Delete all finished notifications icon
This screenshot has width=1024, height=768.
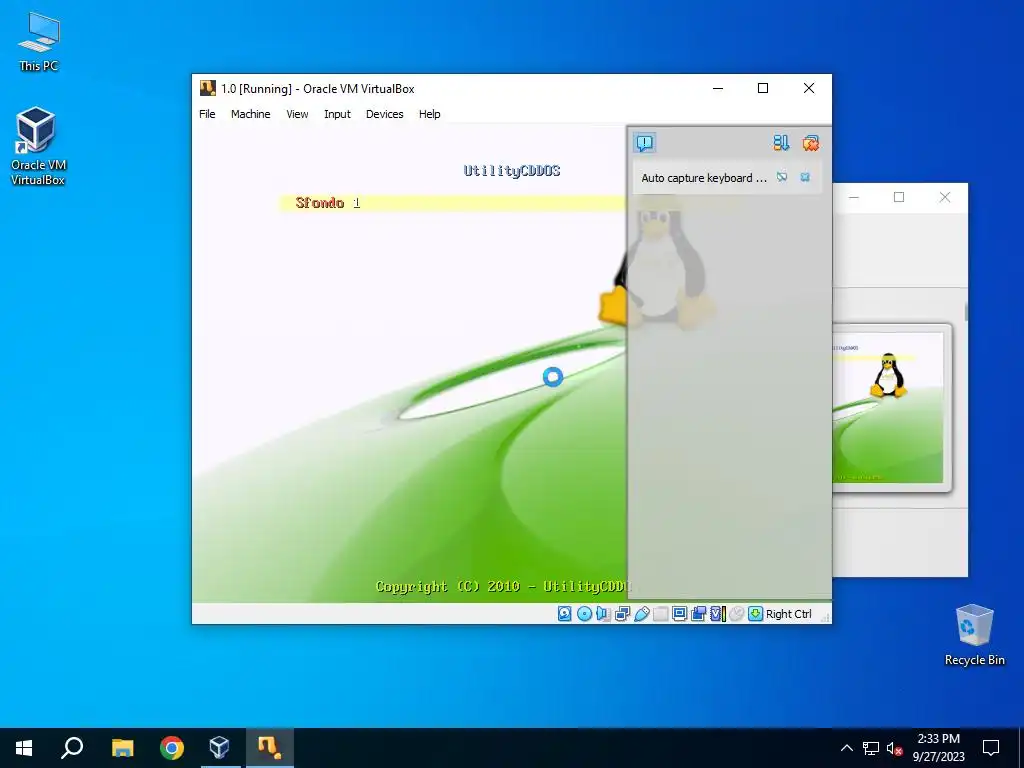point(810,142)
